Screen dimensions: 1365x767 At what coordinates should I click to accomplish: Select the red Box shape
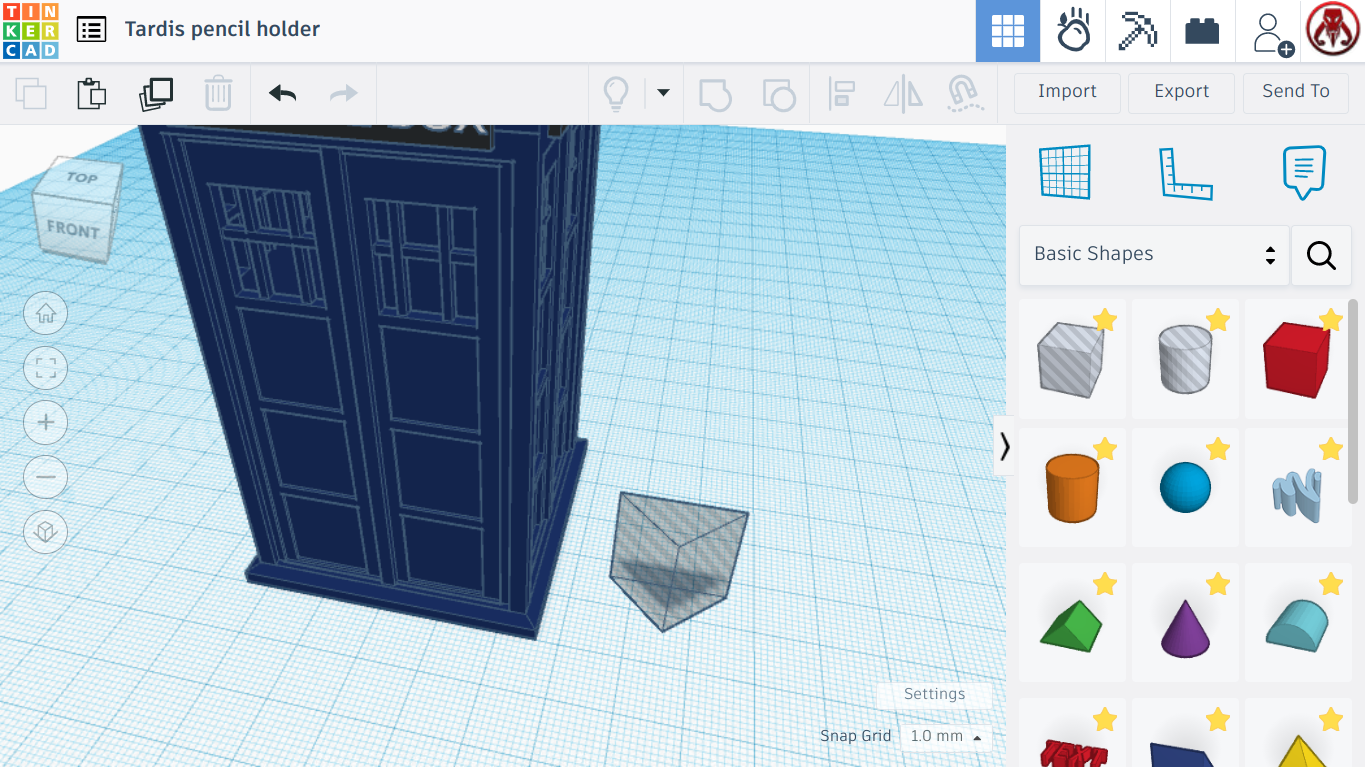pyautogui.click(x=1296, y=358)
